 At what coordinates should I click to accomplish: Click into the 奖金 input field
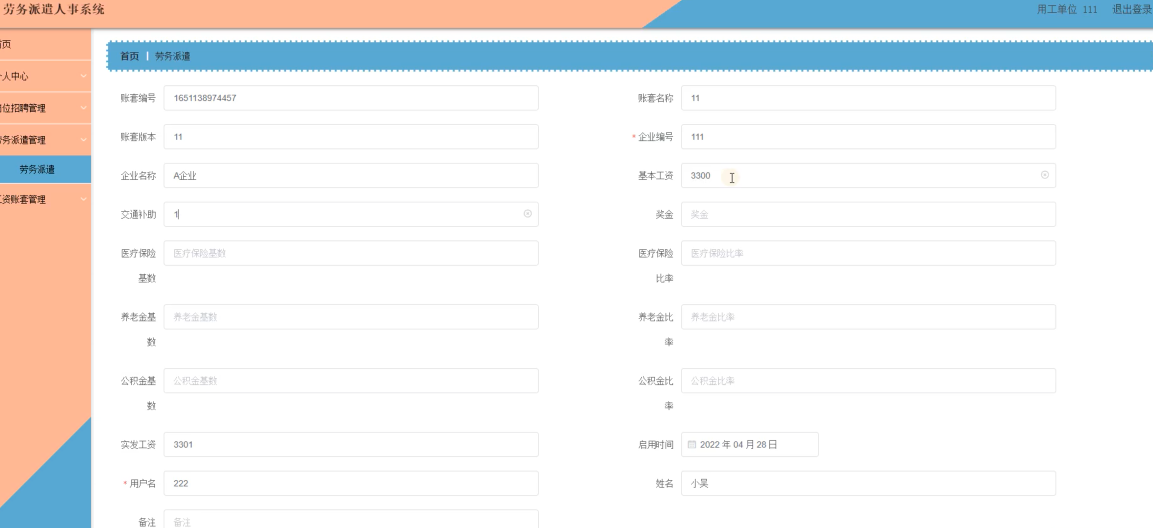coord(867,215)
